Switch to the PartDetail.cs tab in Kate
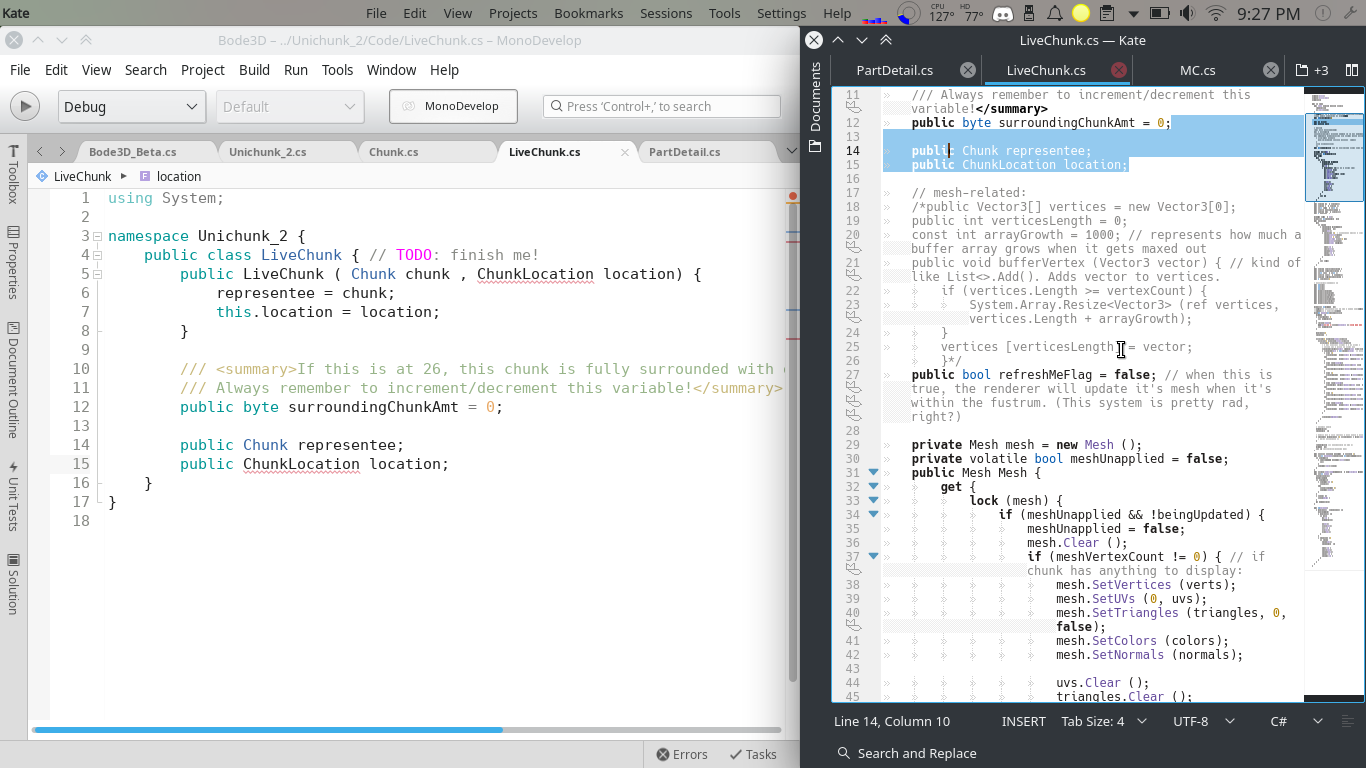Image resolution: width=1366 pixels, height=768 pixels. pos(894,70)
